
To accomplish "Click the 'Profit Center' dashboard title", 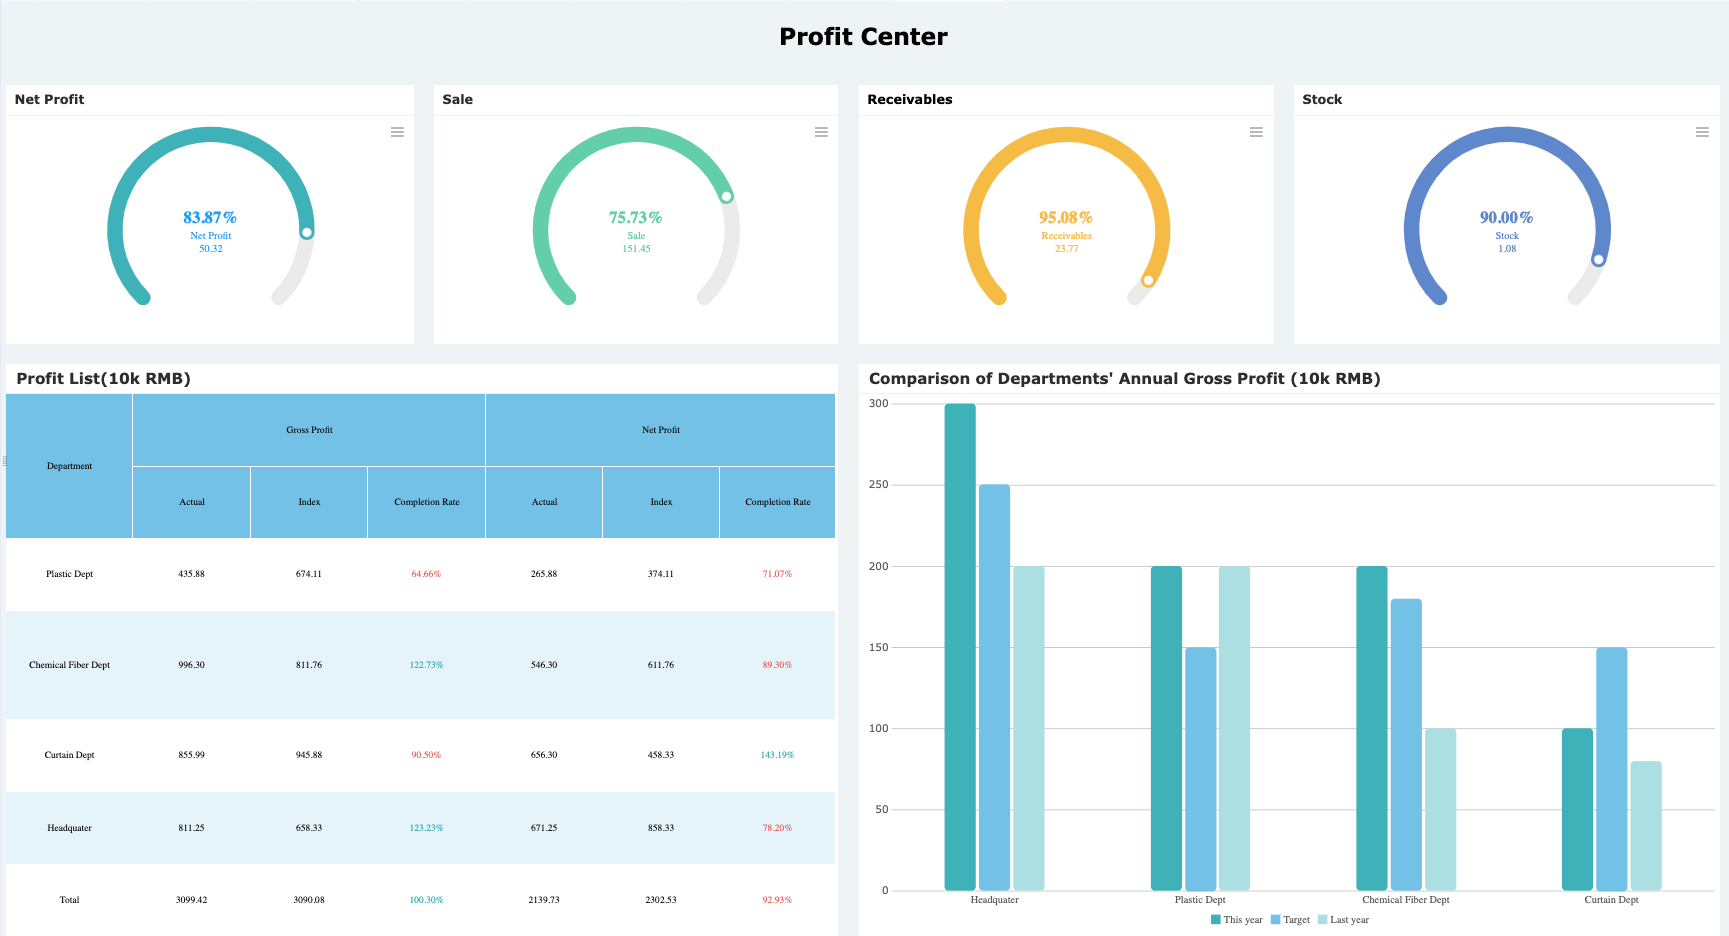I will point(864,37).
